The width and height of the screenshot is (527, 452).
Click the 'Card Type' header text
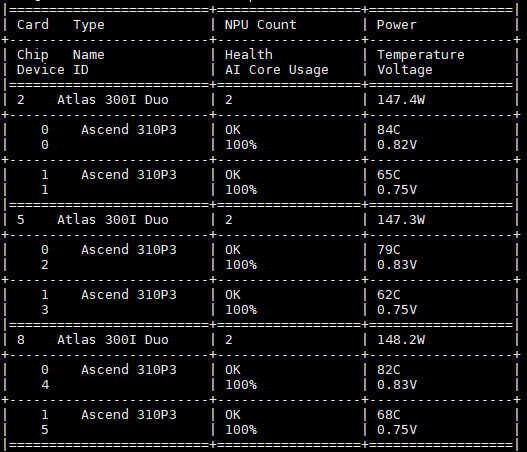tap(61, 25)
